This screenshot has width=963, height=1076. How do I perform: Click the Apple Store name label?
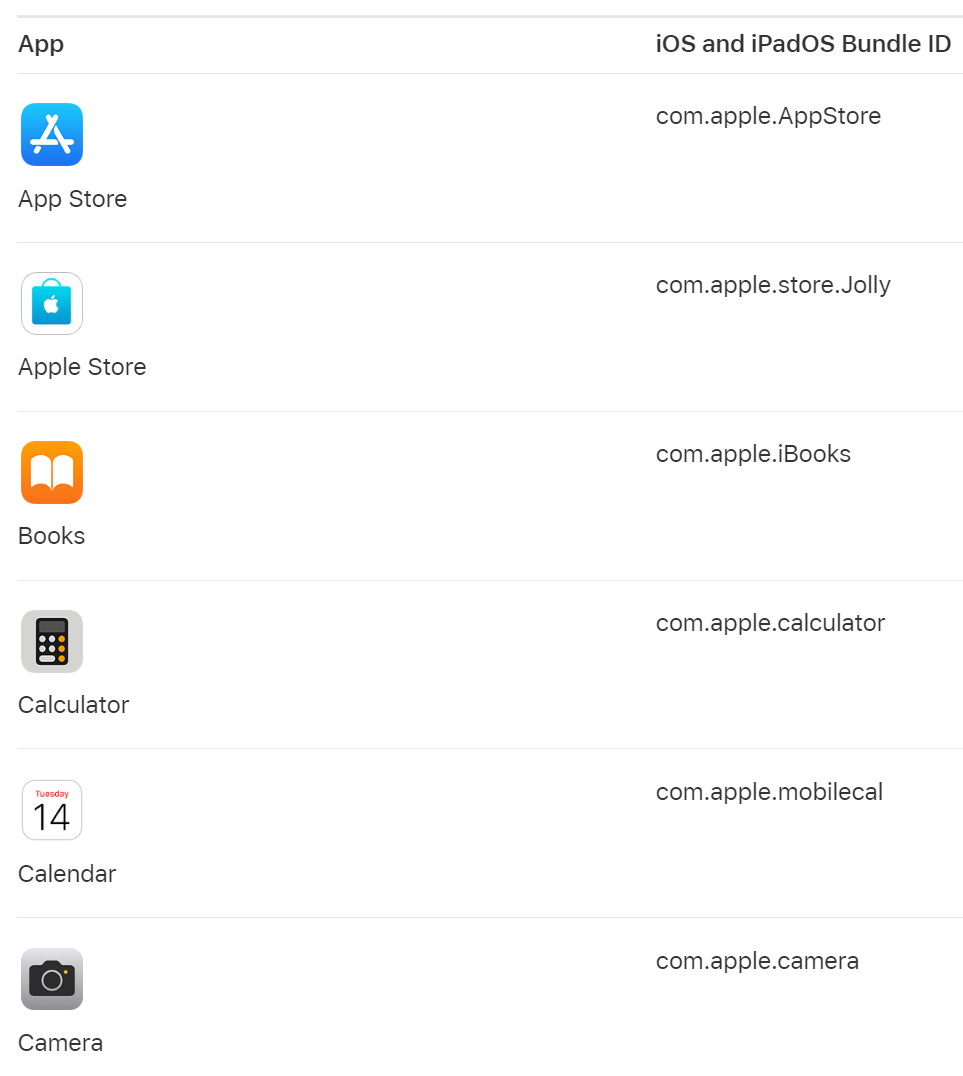82,367
